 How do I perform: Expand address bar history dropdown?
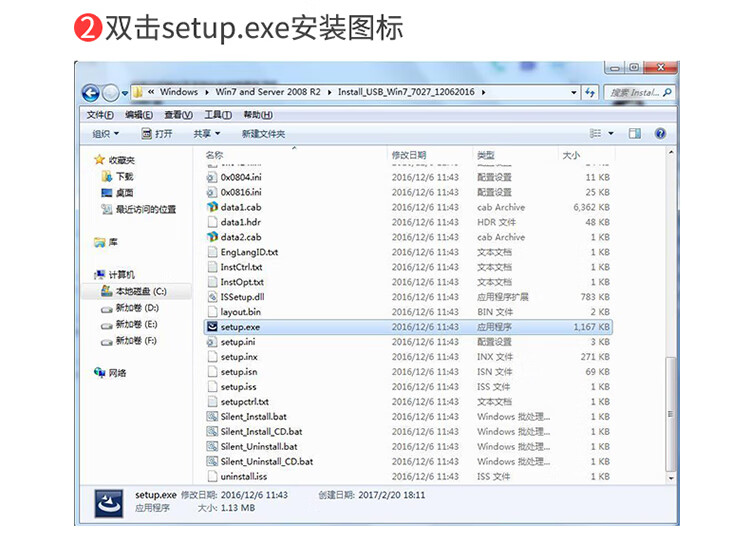click(x=574, y=92)
